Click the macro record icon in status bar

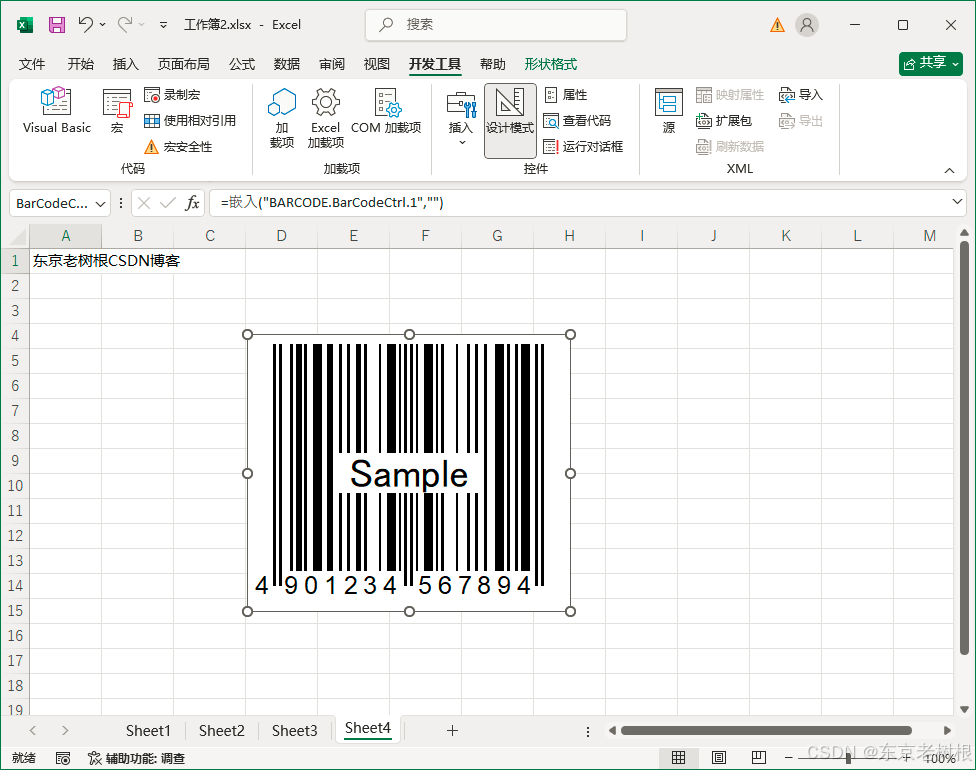pyautogui.click(x=63, y=758)
